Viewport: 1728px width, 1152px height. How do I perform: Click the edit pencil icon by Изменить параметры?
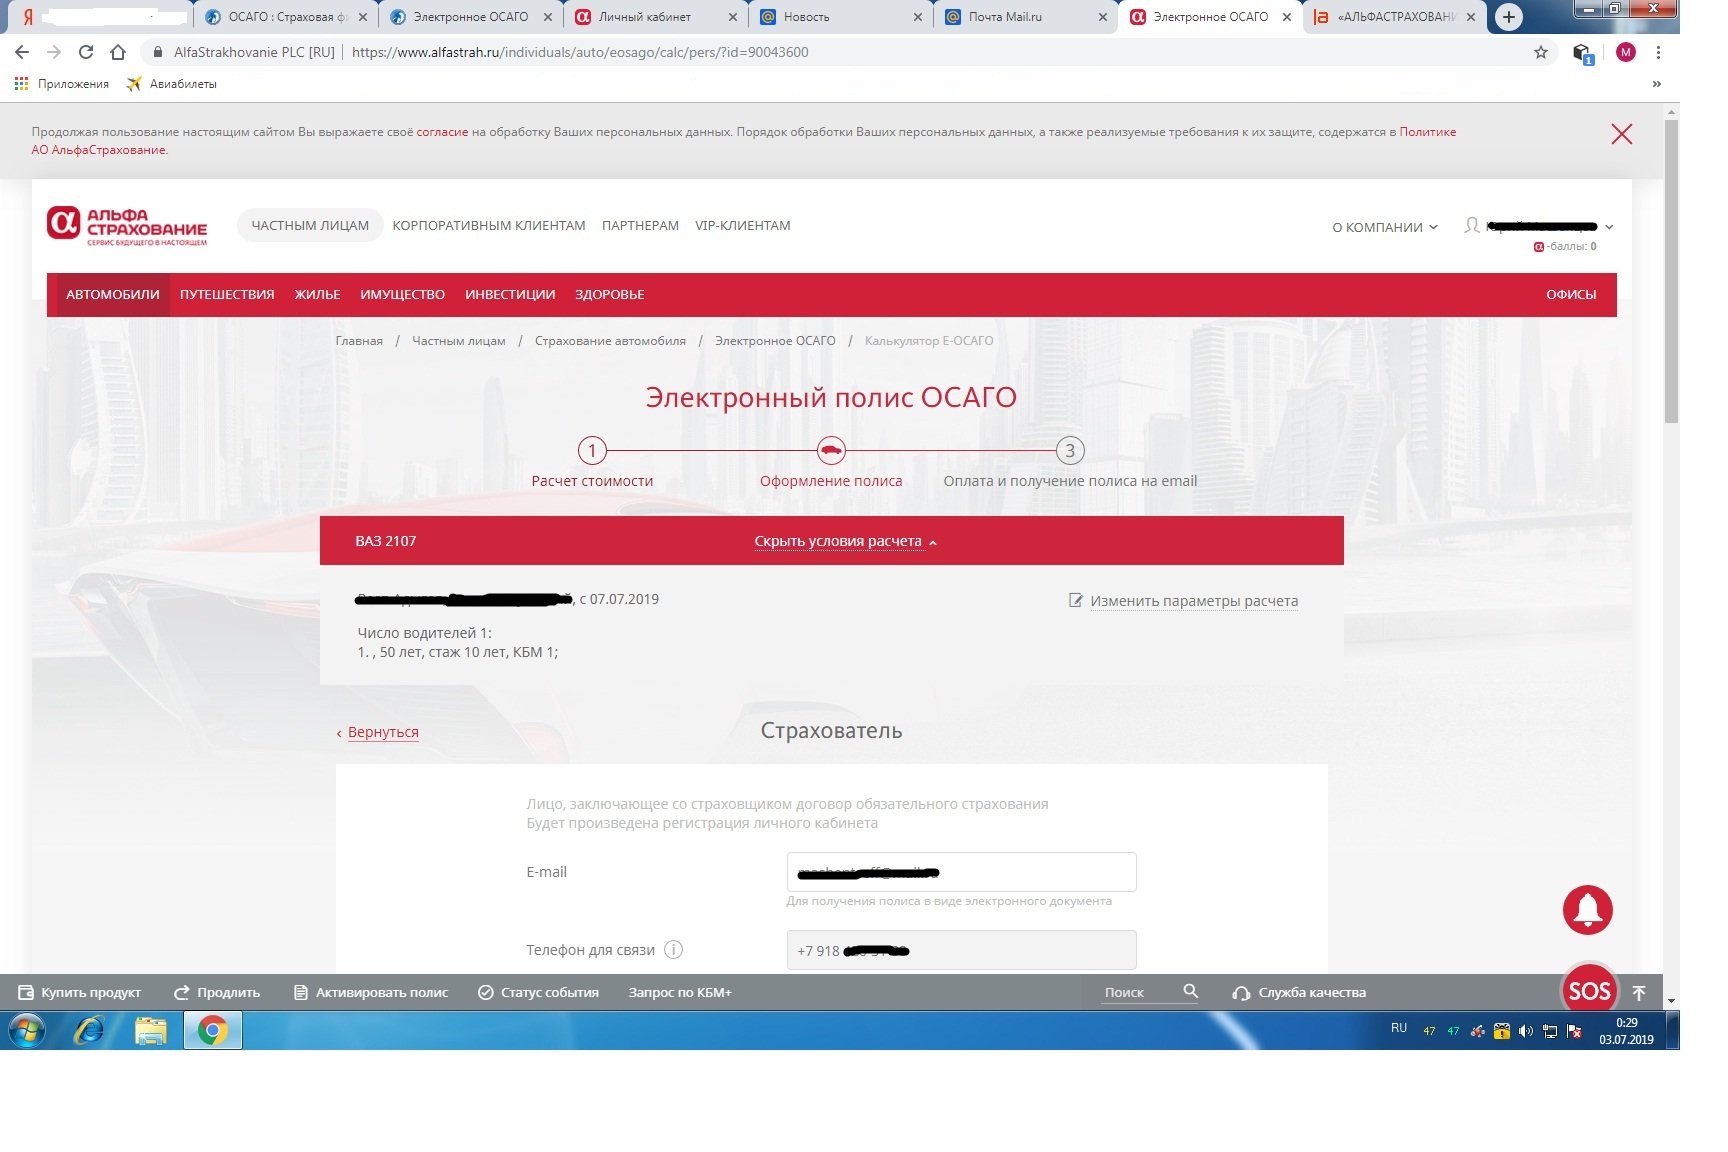(x=1076, y=600)
